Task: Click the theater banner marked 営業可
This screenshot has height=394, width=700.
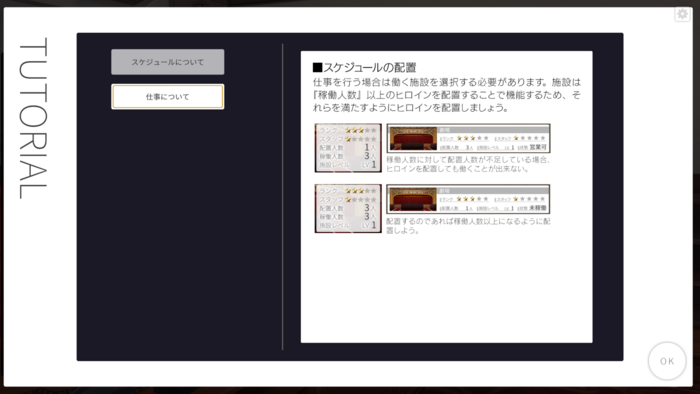Action: click(468, 138)
